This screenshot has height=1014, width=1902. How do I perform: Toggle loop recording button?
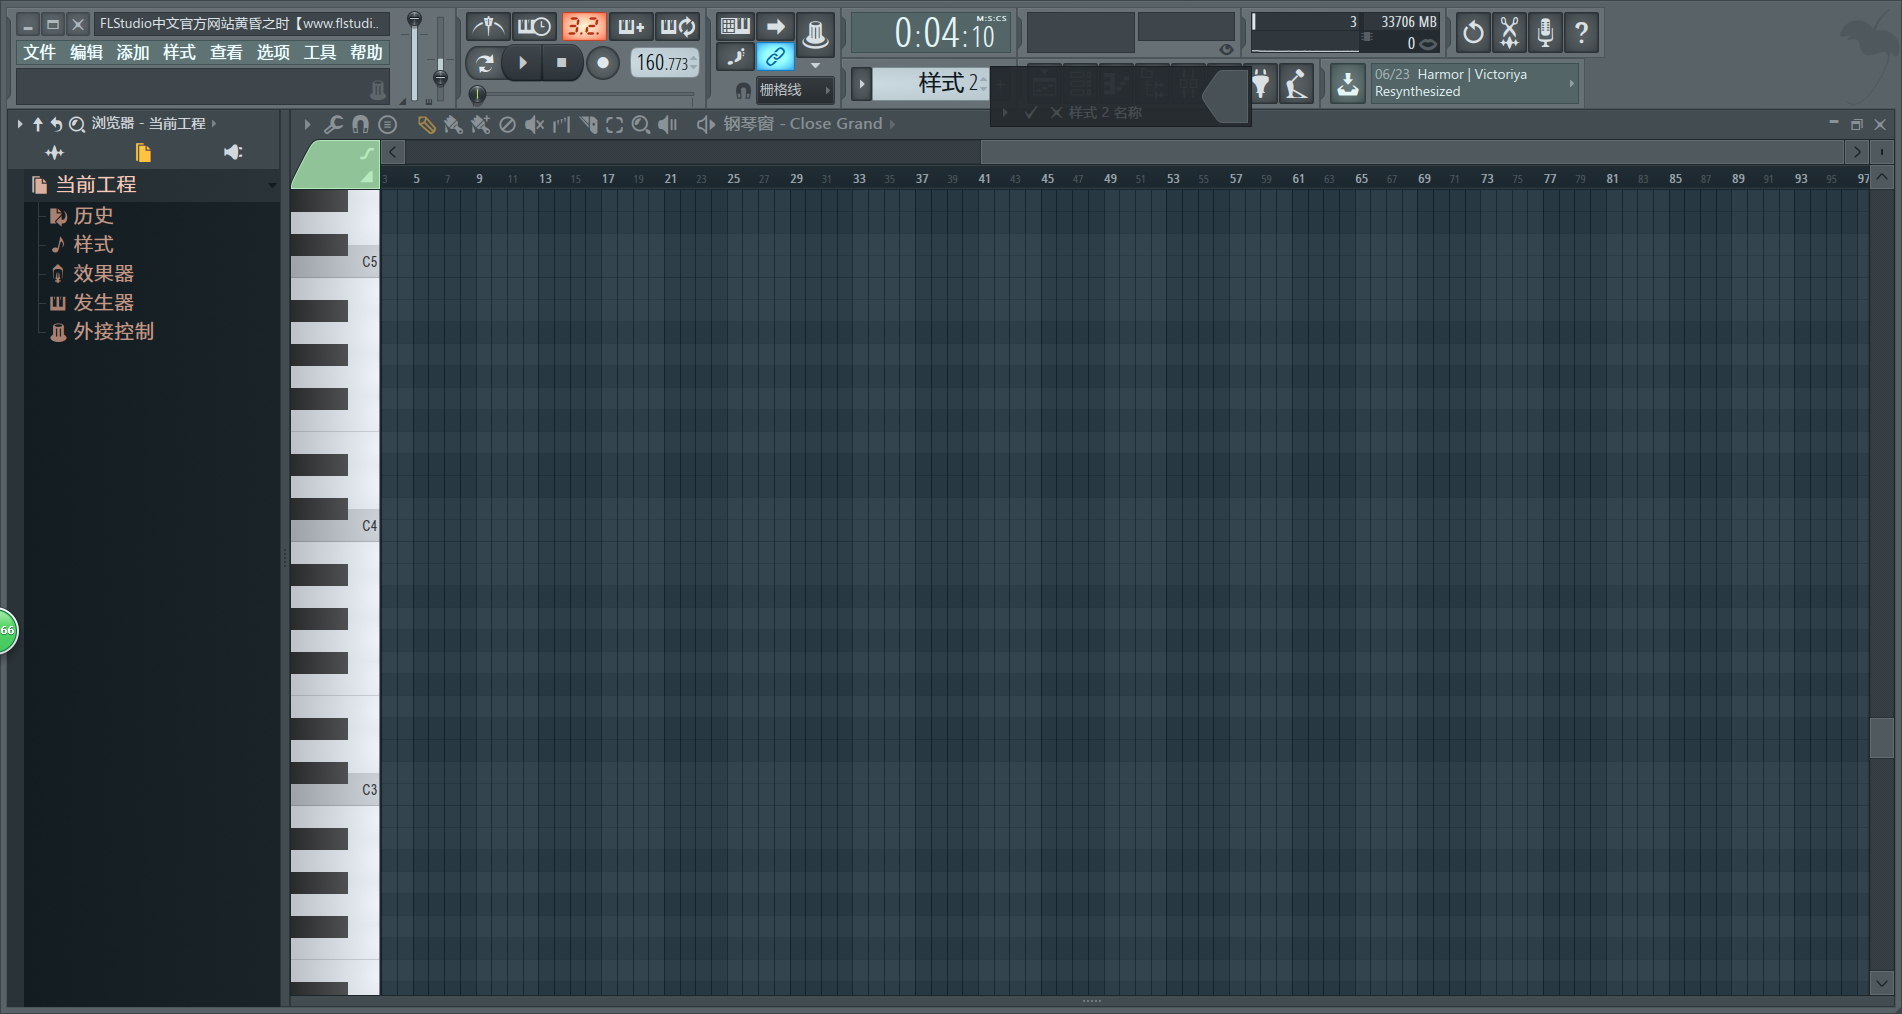(x=678, y=27)
